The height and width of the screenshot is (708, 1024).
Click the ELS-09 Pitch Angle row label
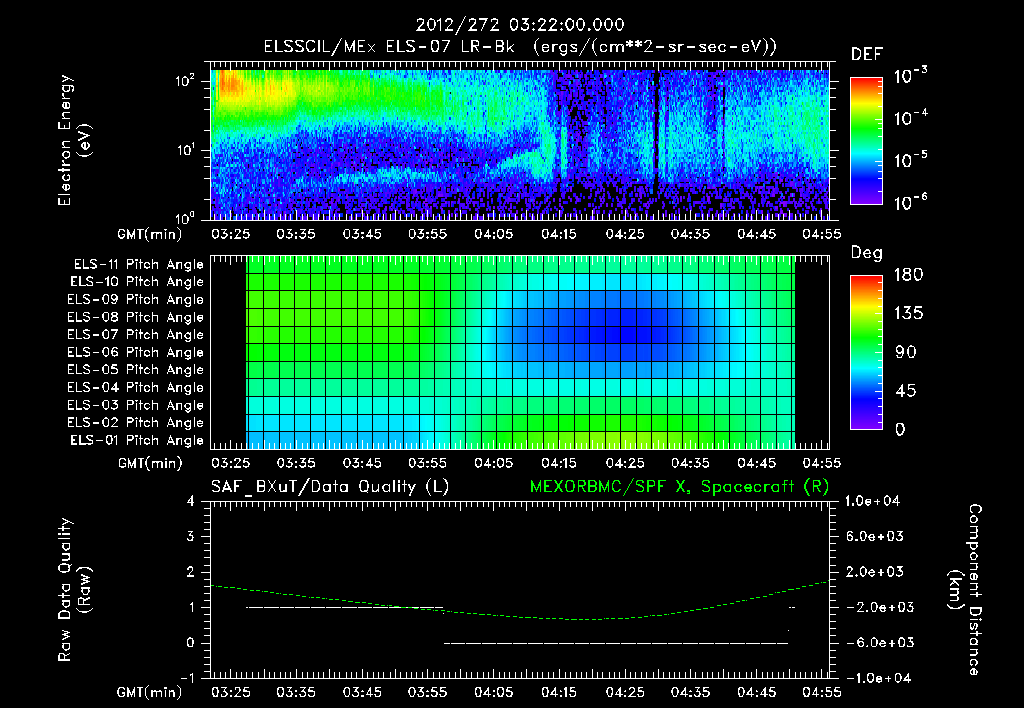(136, 300)
